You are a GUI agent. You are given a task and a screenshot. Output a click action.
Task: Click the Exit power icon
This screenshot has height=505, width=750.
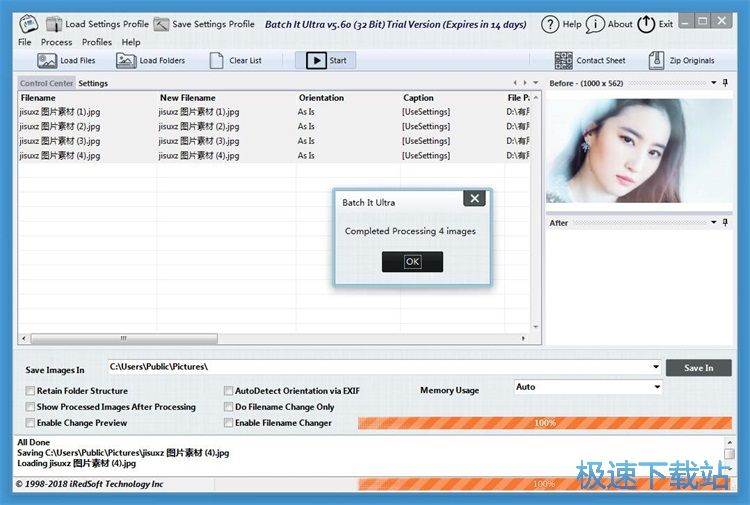pos(646,24)
